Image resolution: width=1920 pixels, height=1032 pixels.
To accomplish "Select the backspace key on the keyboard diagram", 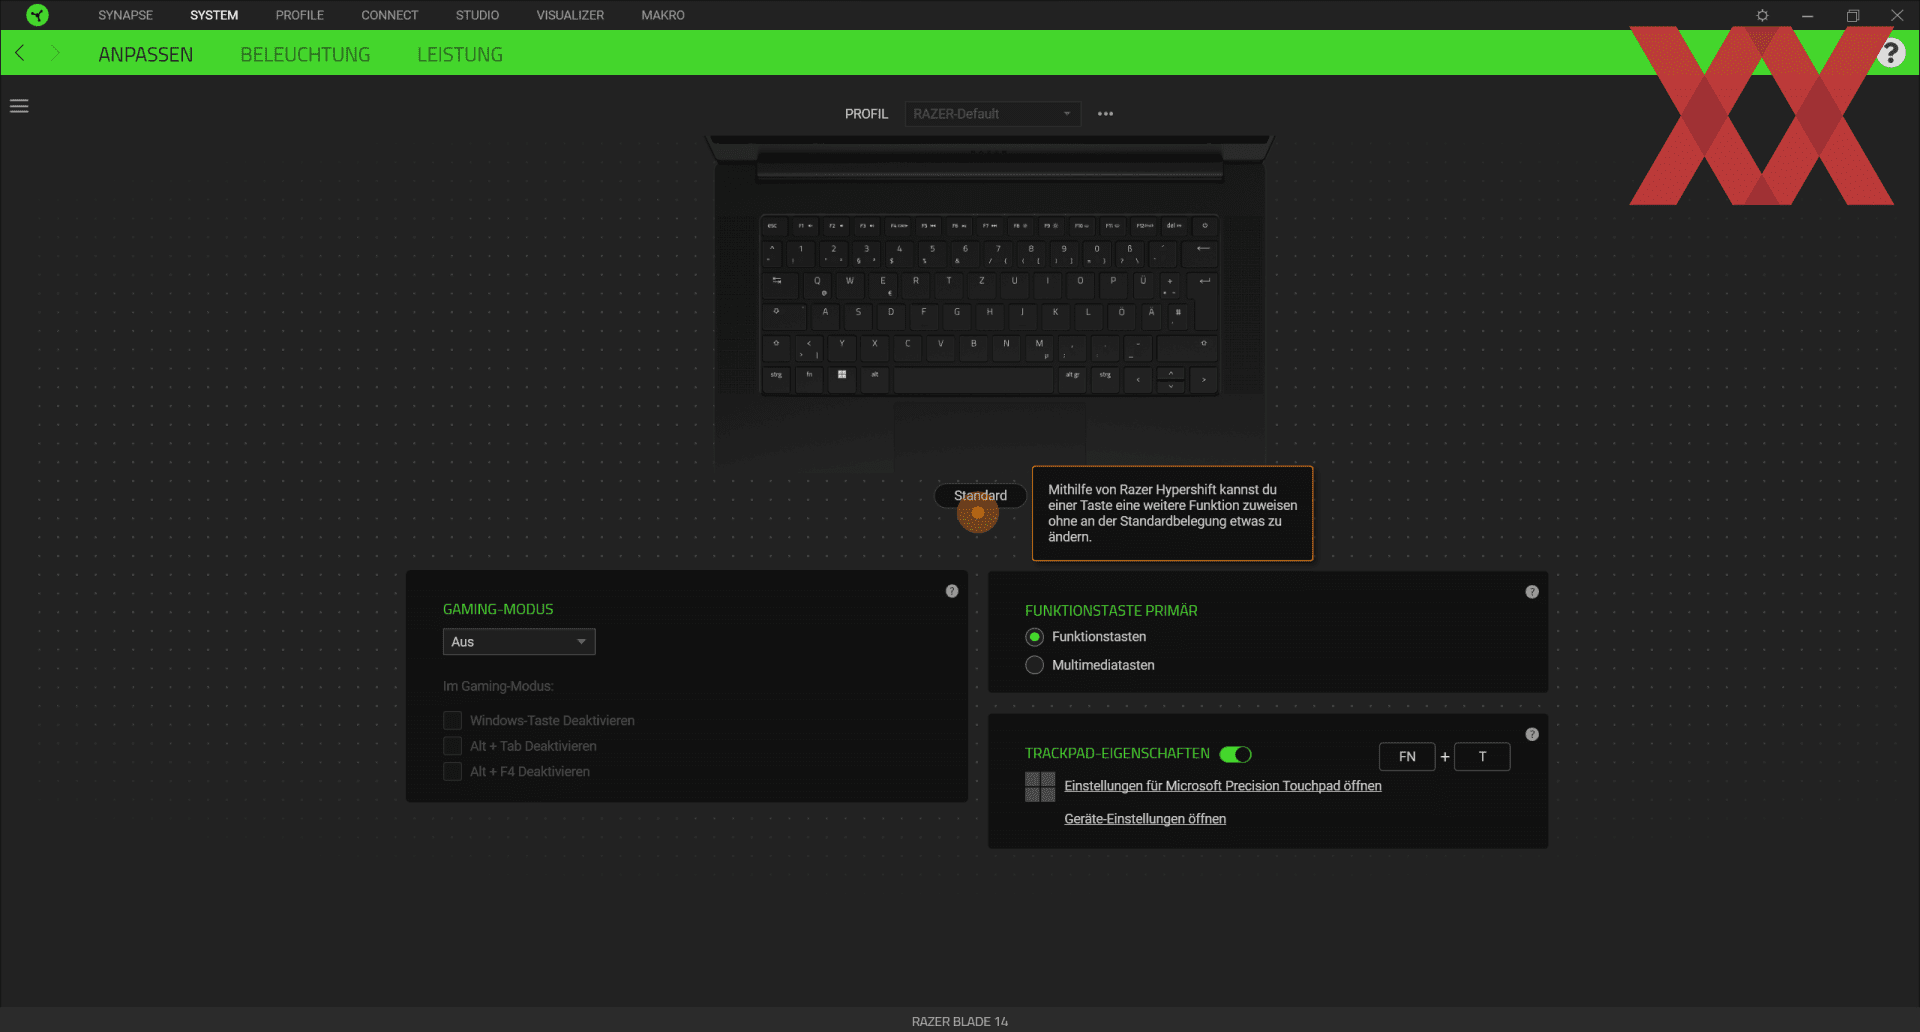I will tap(1201, 253).
